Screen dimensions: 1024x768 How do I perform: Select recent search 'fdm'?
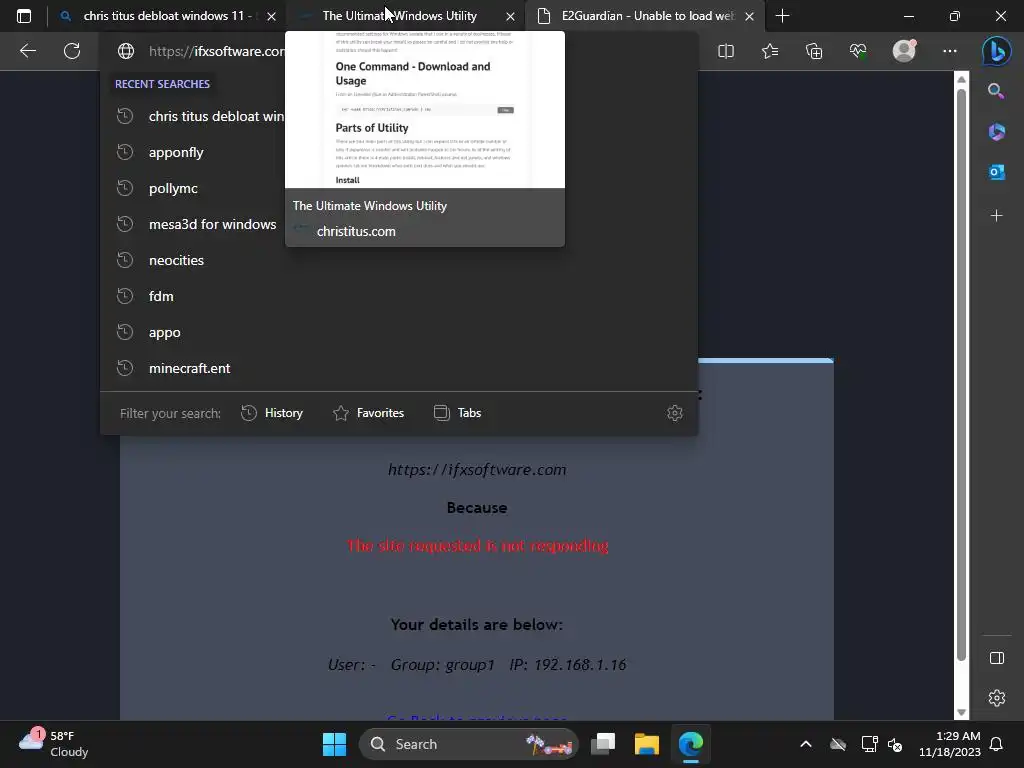pyautogui.click(x=398, y=296)
